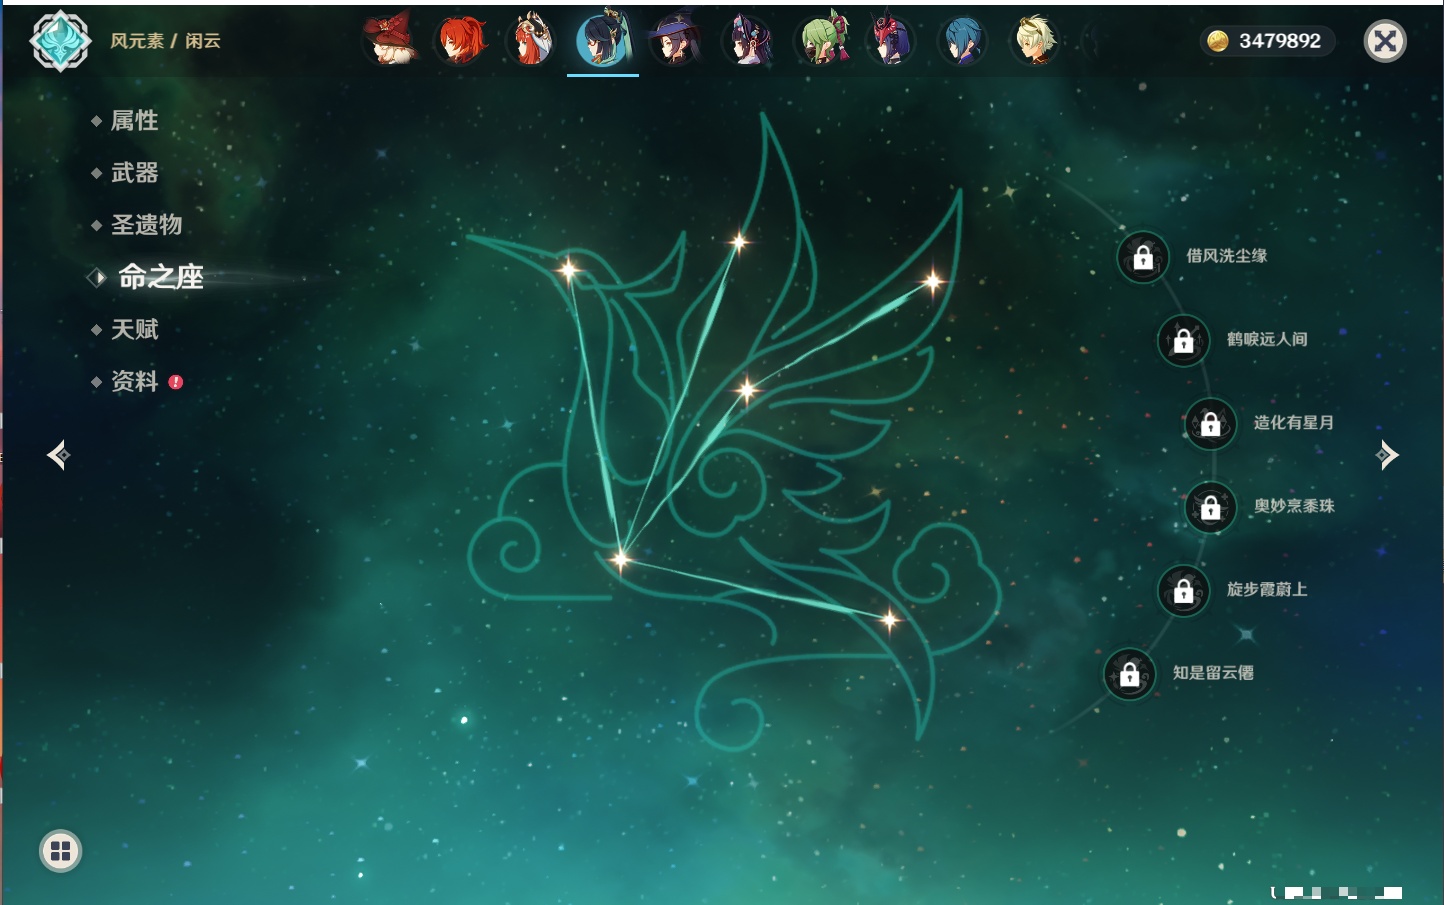
Task: Go to previous character with left arrow
Action: 58,455
